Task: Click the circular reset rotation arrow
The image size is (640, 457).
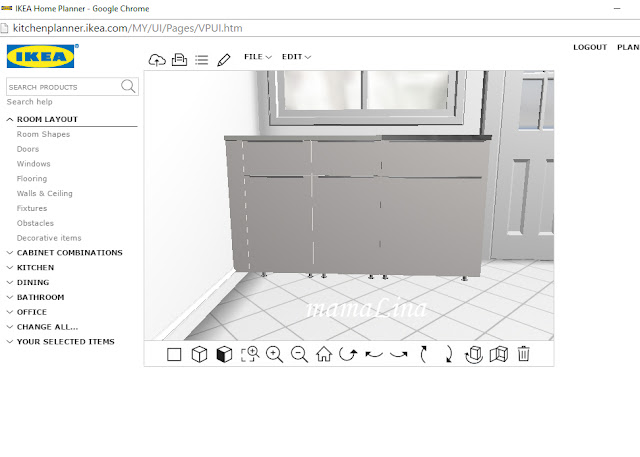Action: 348,354
